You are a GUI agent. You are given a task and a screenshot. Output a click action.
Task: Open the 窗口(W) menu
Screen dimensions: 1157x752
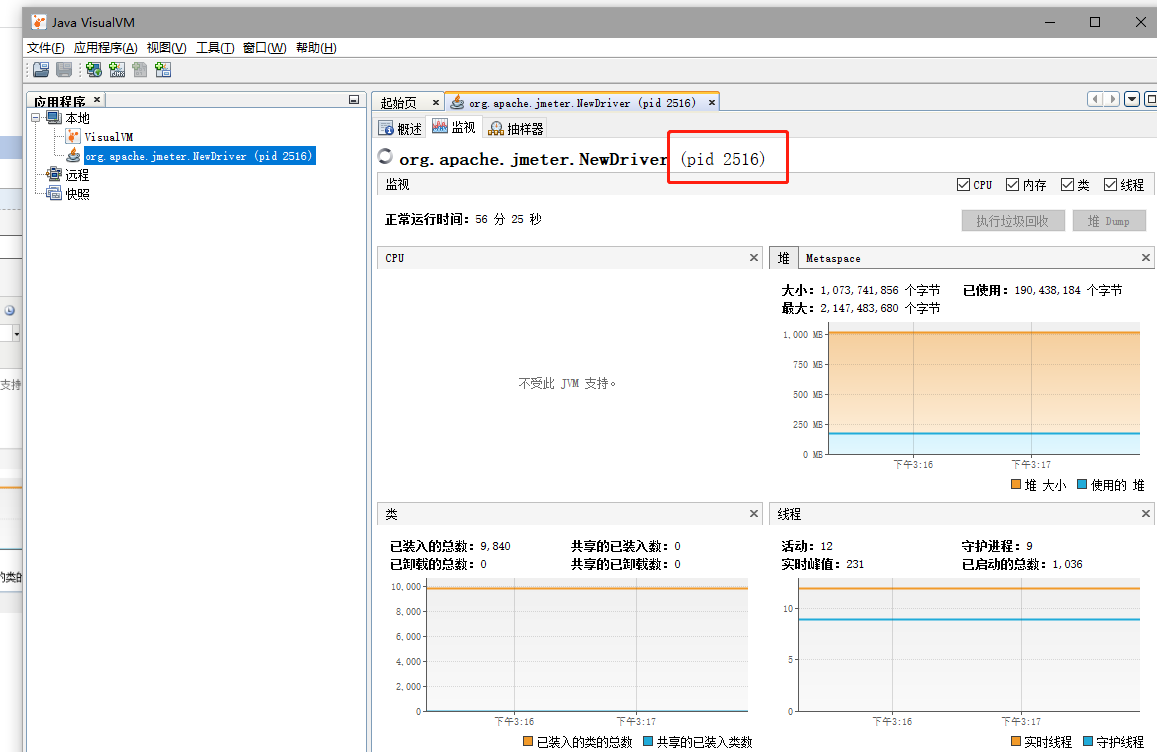coord(264,48)
